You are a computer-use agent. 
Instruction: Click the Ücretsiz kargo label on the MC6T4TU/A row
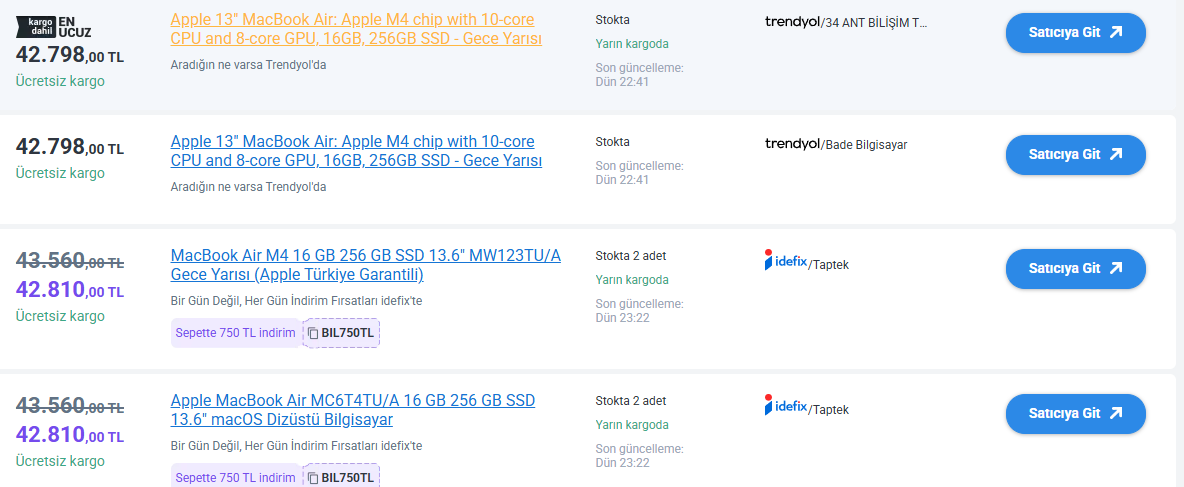(60, 461)
